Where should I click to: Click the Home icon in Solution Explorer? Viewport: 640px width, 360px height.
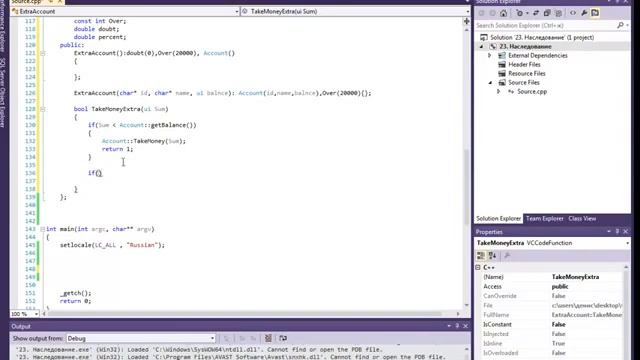coord(504,13)
